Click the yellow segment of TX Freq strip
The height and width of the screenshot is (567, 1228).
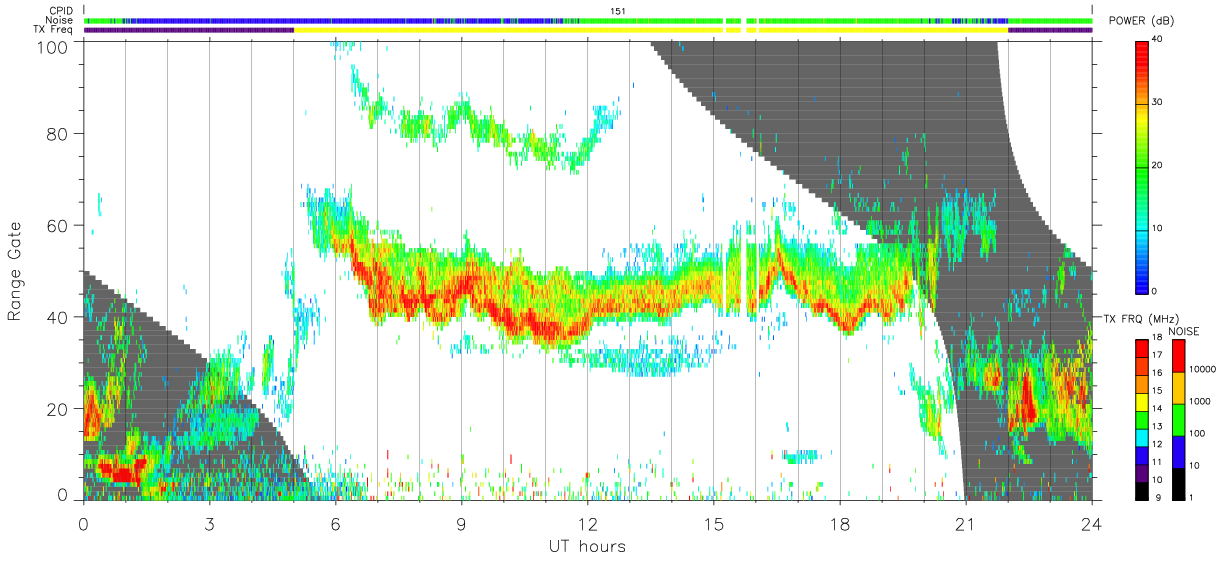[650, 30]
